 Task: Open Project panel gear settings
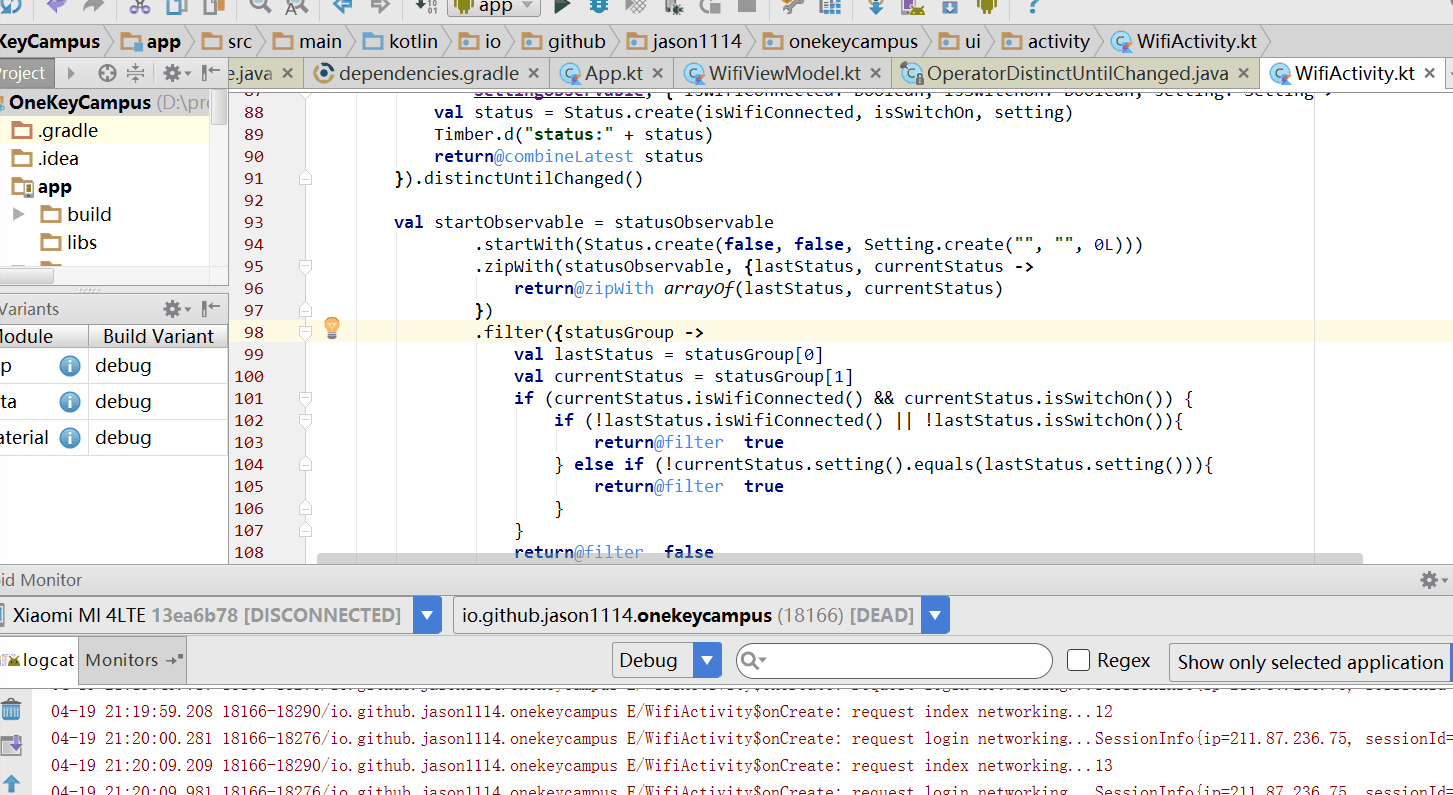coord(174,73)
